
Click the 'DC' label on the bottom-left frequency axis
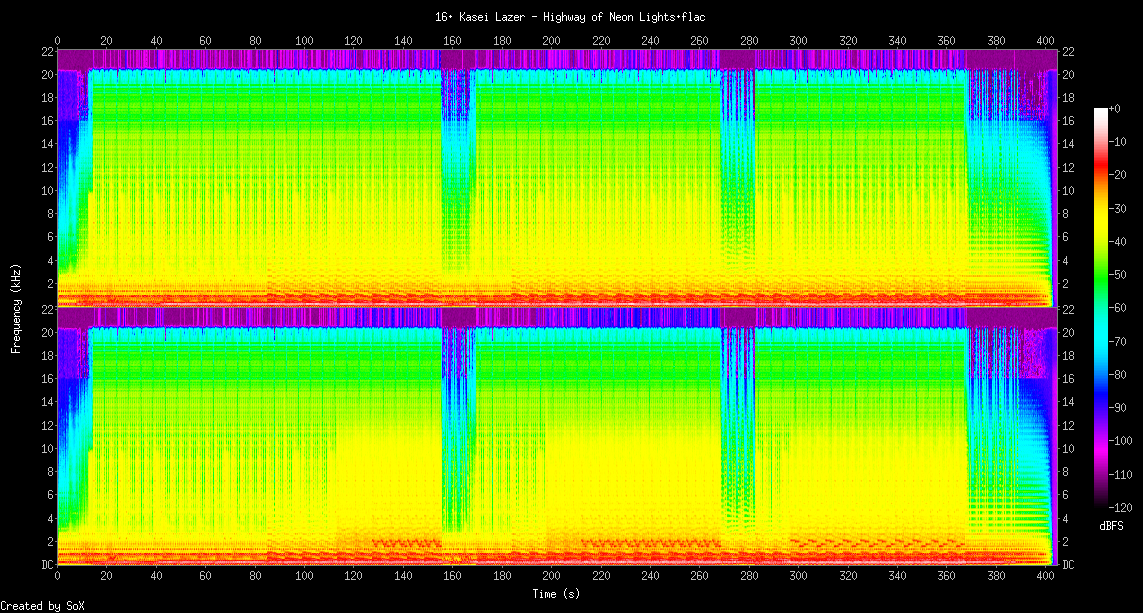[x=46, y=565]
